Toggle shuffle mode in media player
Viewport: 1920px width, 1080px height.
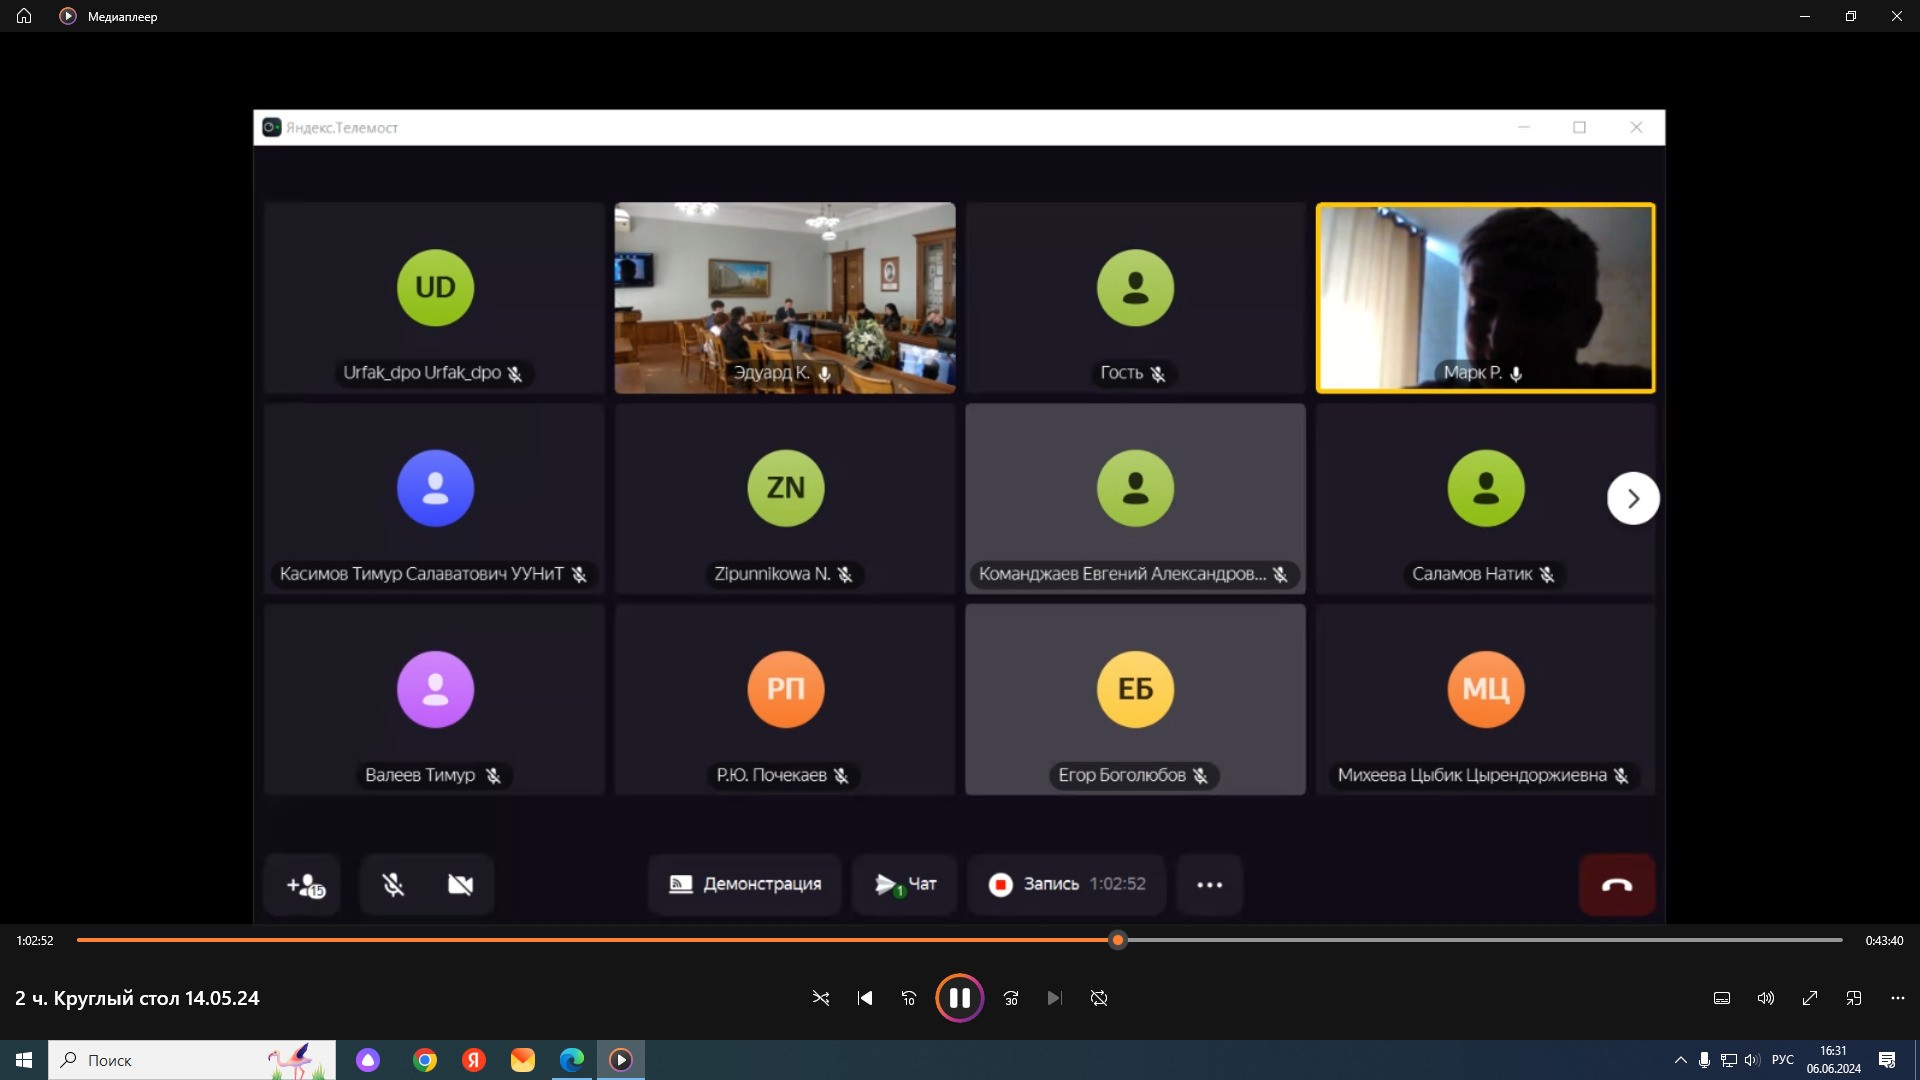(821, 998)
